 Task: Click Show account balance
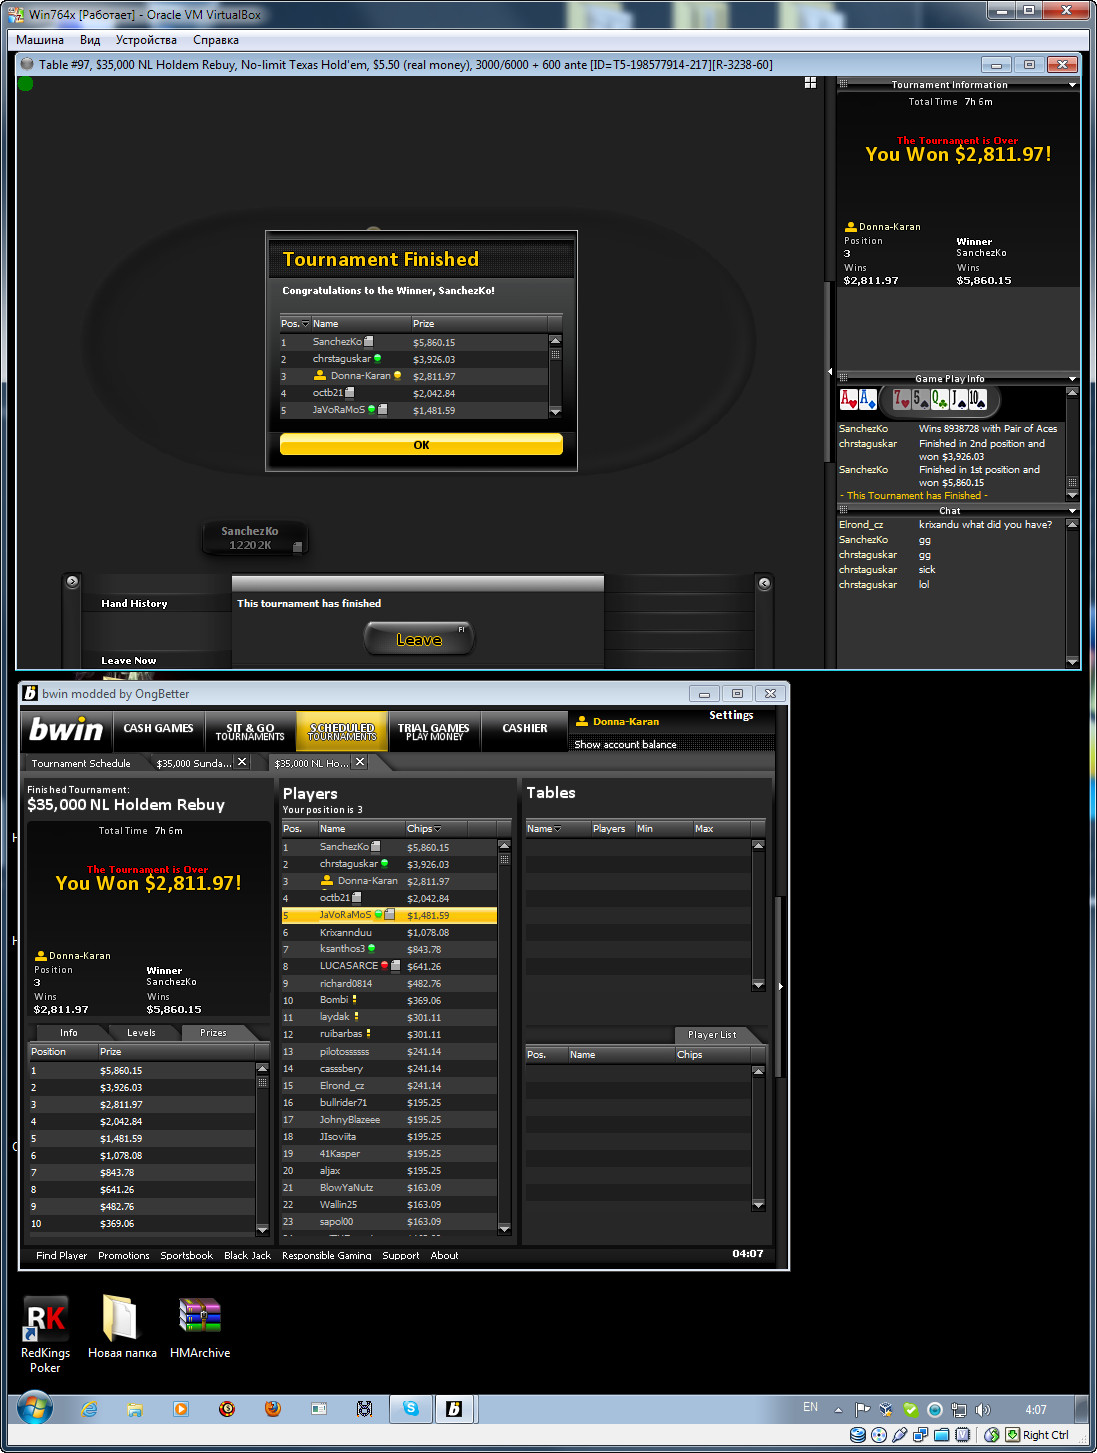pos(625,745)
